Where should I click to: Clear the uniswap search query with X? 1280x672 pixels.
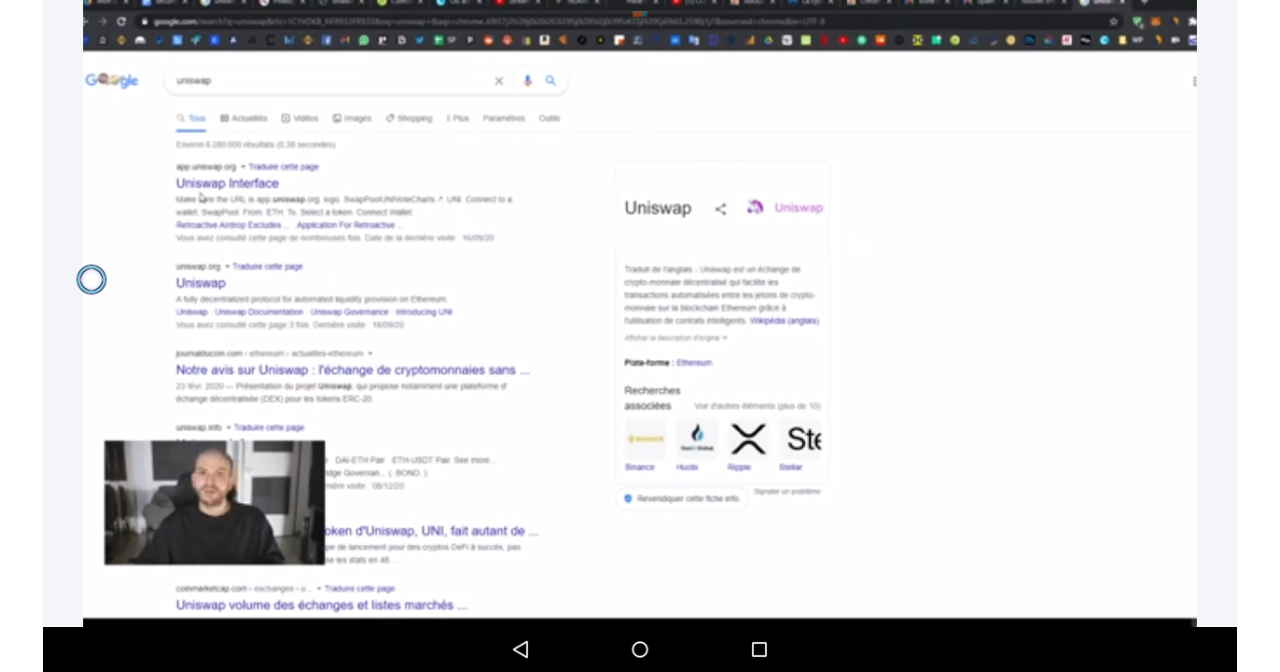(x=499, y=81)
